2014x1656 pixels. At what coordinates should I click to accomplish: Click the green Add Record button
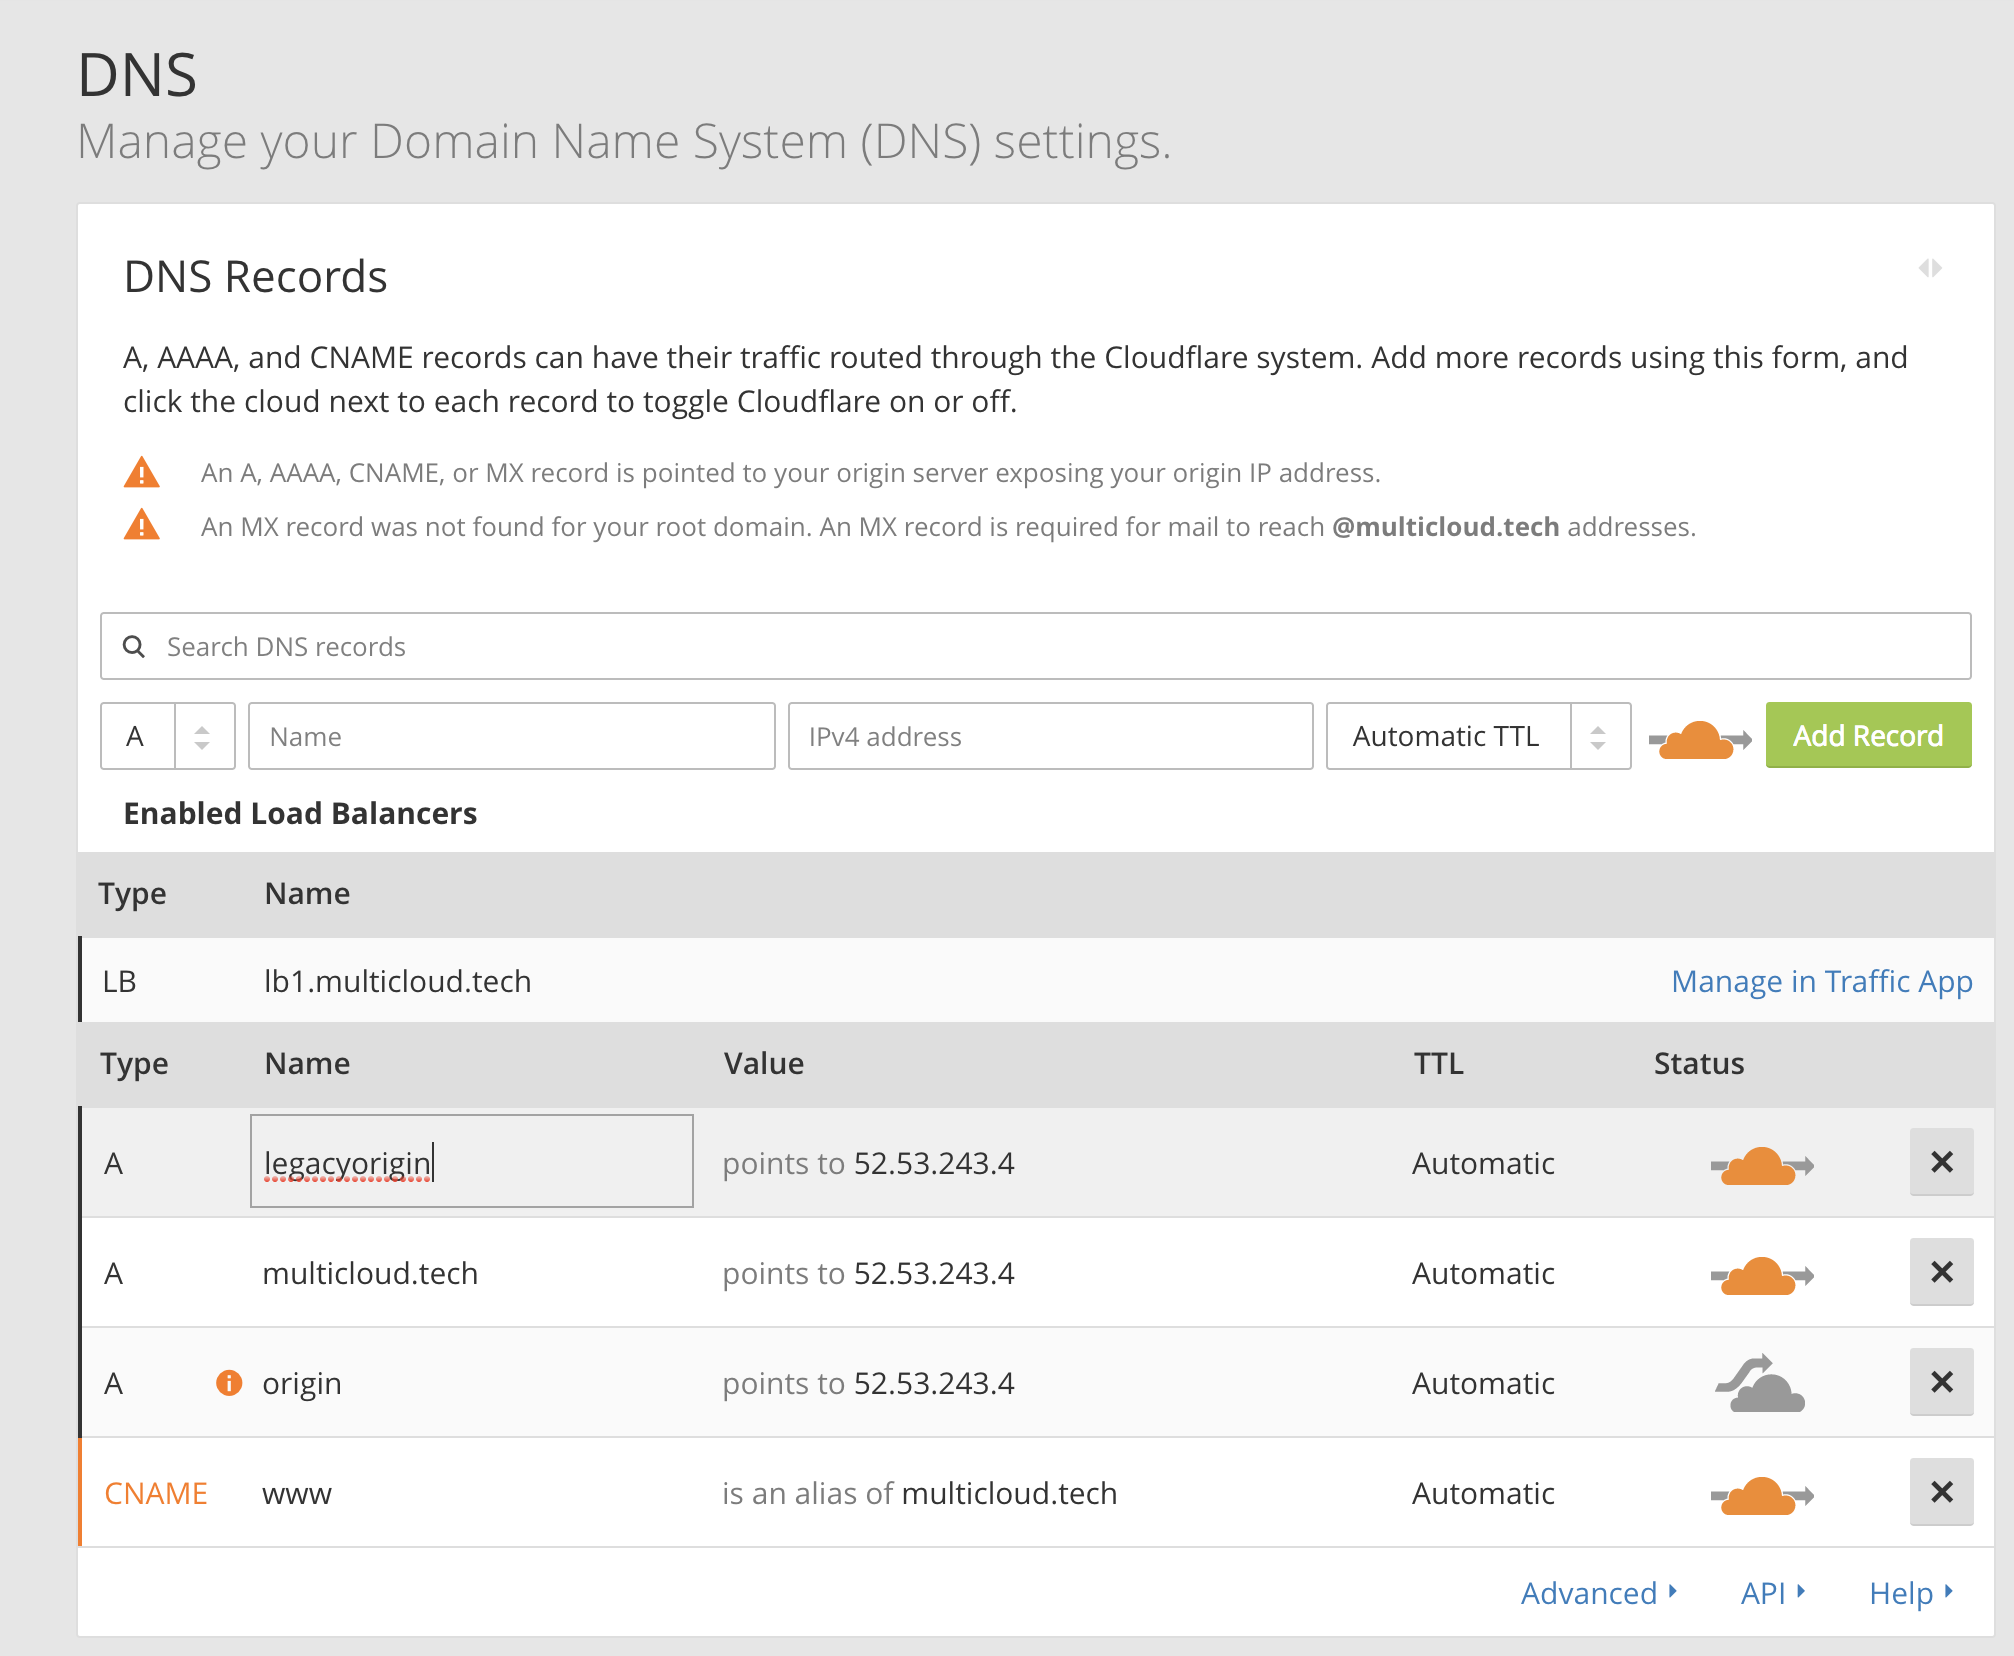pos(1867,736)
